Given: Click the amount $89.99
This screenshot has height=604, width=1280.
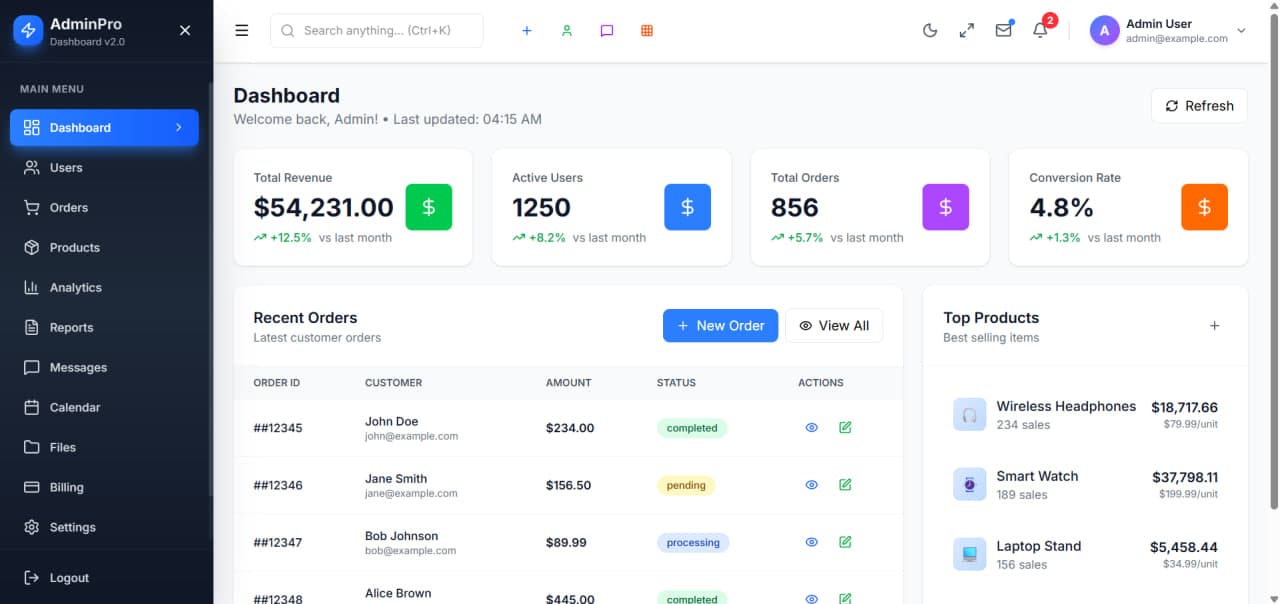Looking at the screenshot, I should click(566, 542).
